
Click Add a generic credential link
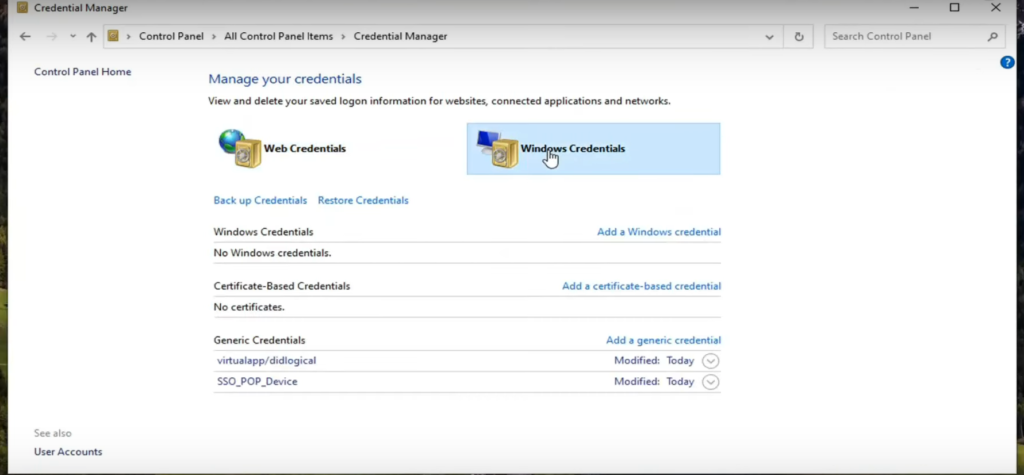pos(663,340)
